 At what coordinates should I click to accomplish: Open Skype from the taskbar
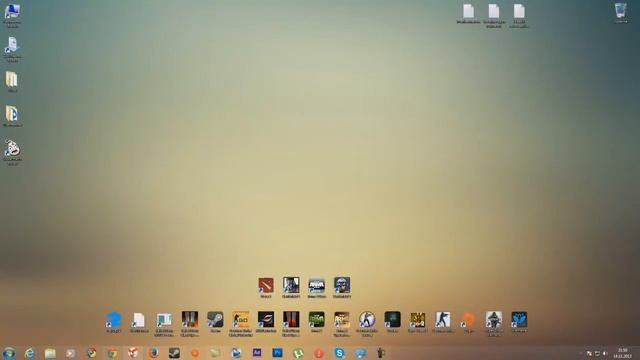click(339, 353)
